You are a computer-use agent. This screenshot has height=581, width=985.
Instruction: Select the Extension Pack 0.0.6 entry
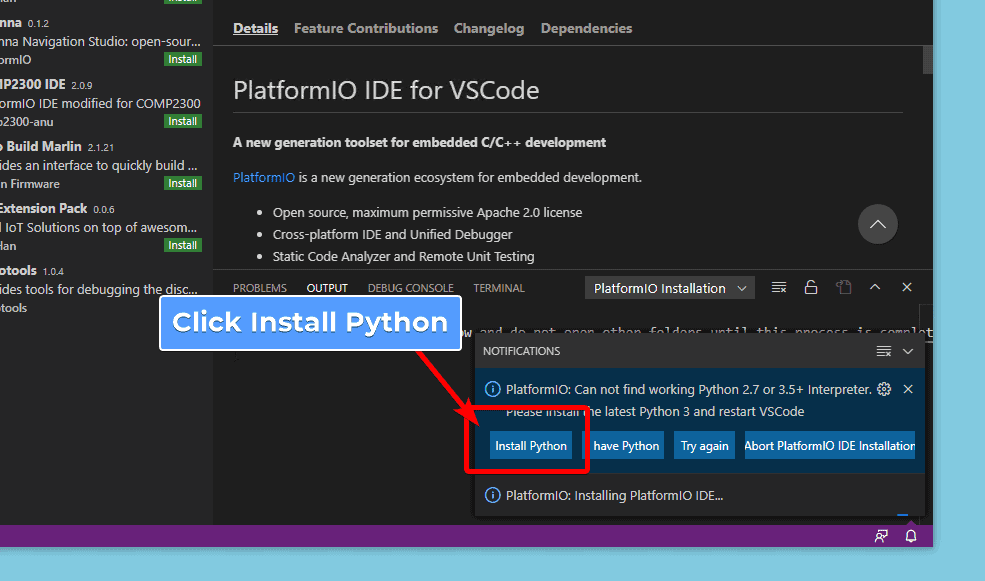pos(103,227)
